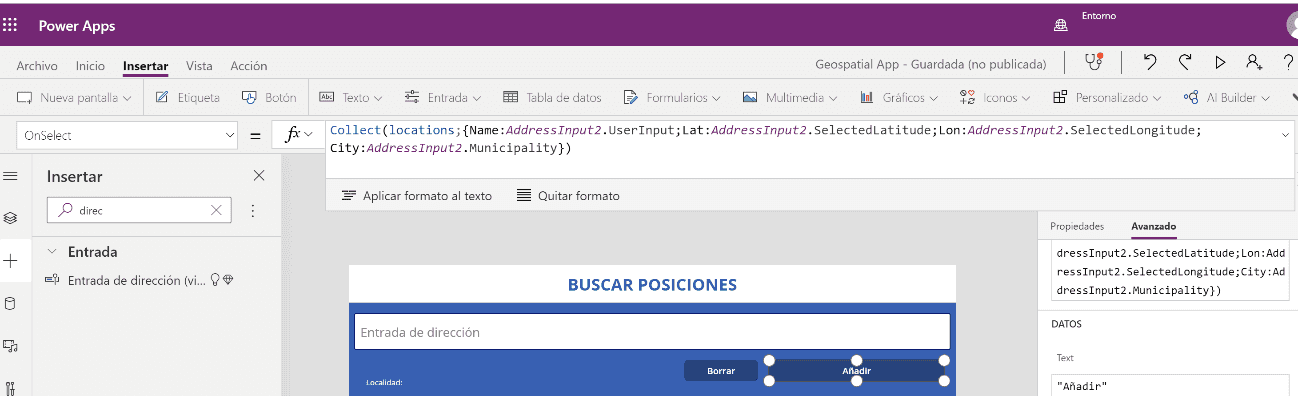Insert a Botón control
Image resolution: width=1298 pixels, height=396 pixels.
coord(269,98)
